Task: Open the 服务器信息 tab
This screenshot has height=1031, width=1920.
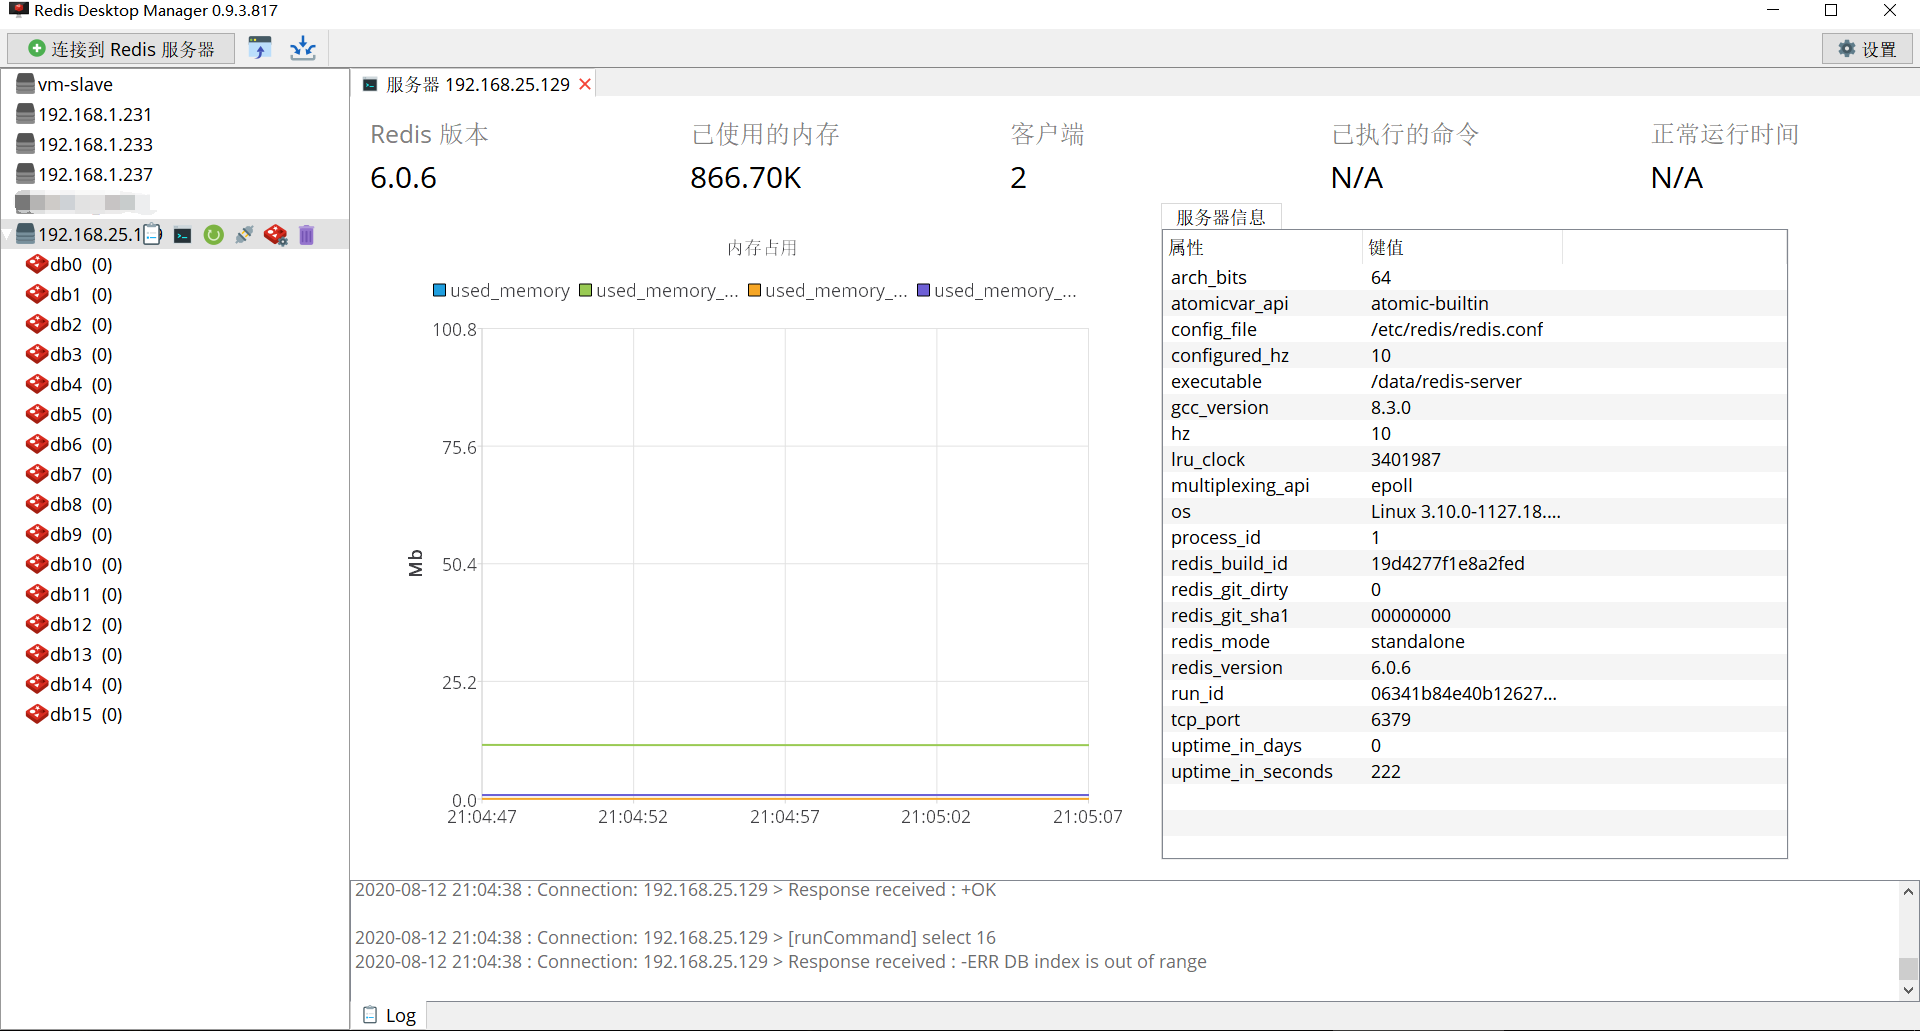Action: pos(1221,217)
